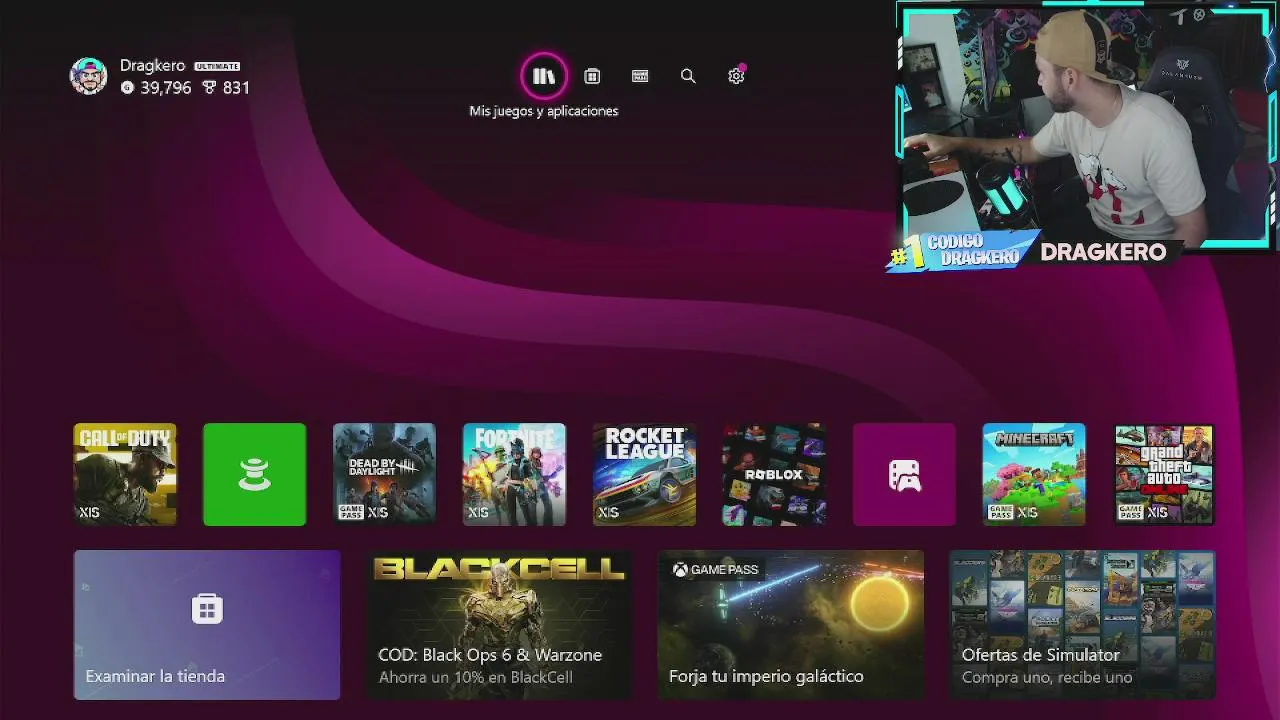Open My games and apps library icon
The height and width of the screenshot is (720, 1280).
tap(544, 76)
